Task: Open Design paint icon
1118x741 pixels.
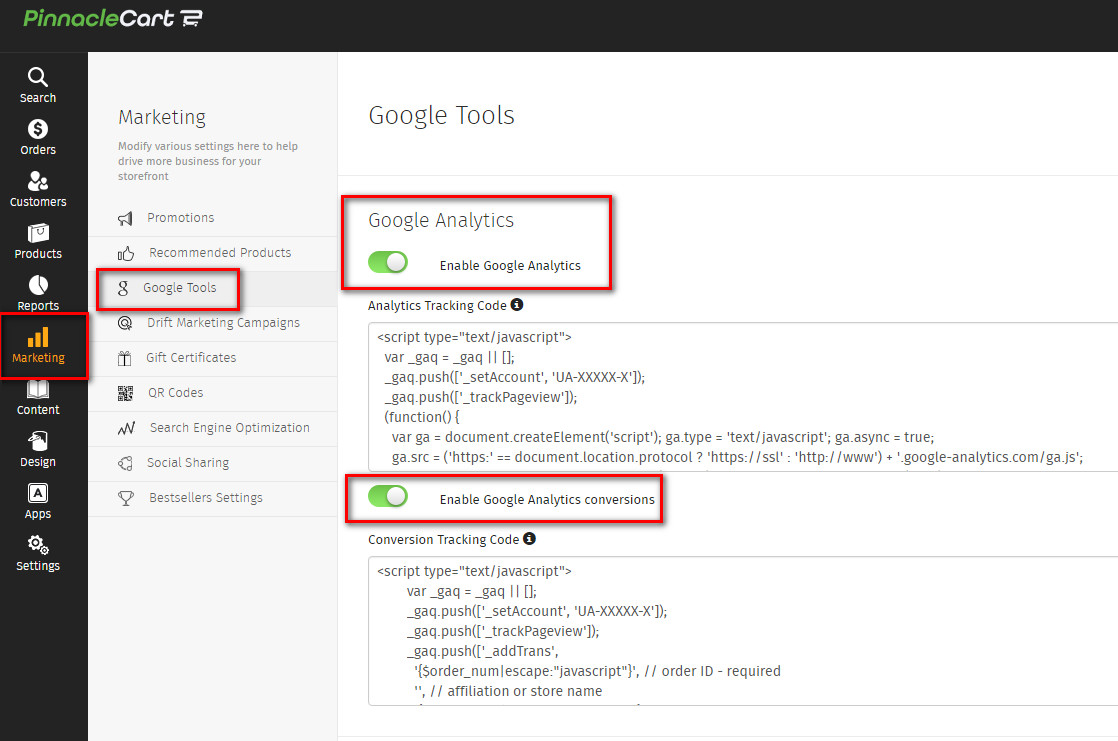Action: point(38,441)
